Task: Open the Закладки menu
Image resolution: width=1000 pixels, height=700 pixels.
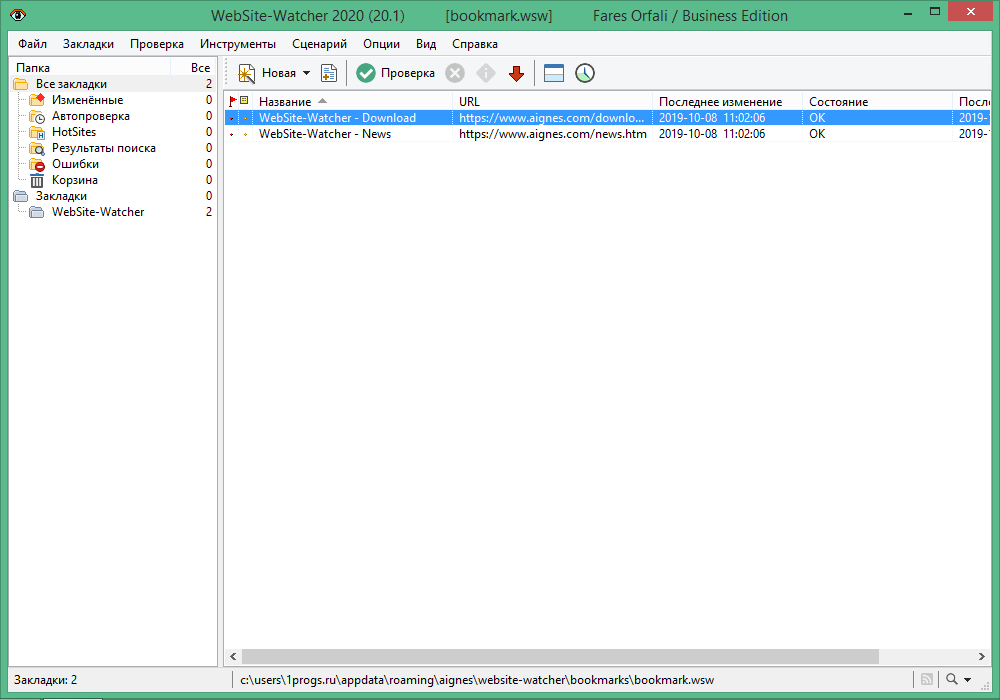Action: [88, 44]
